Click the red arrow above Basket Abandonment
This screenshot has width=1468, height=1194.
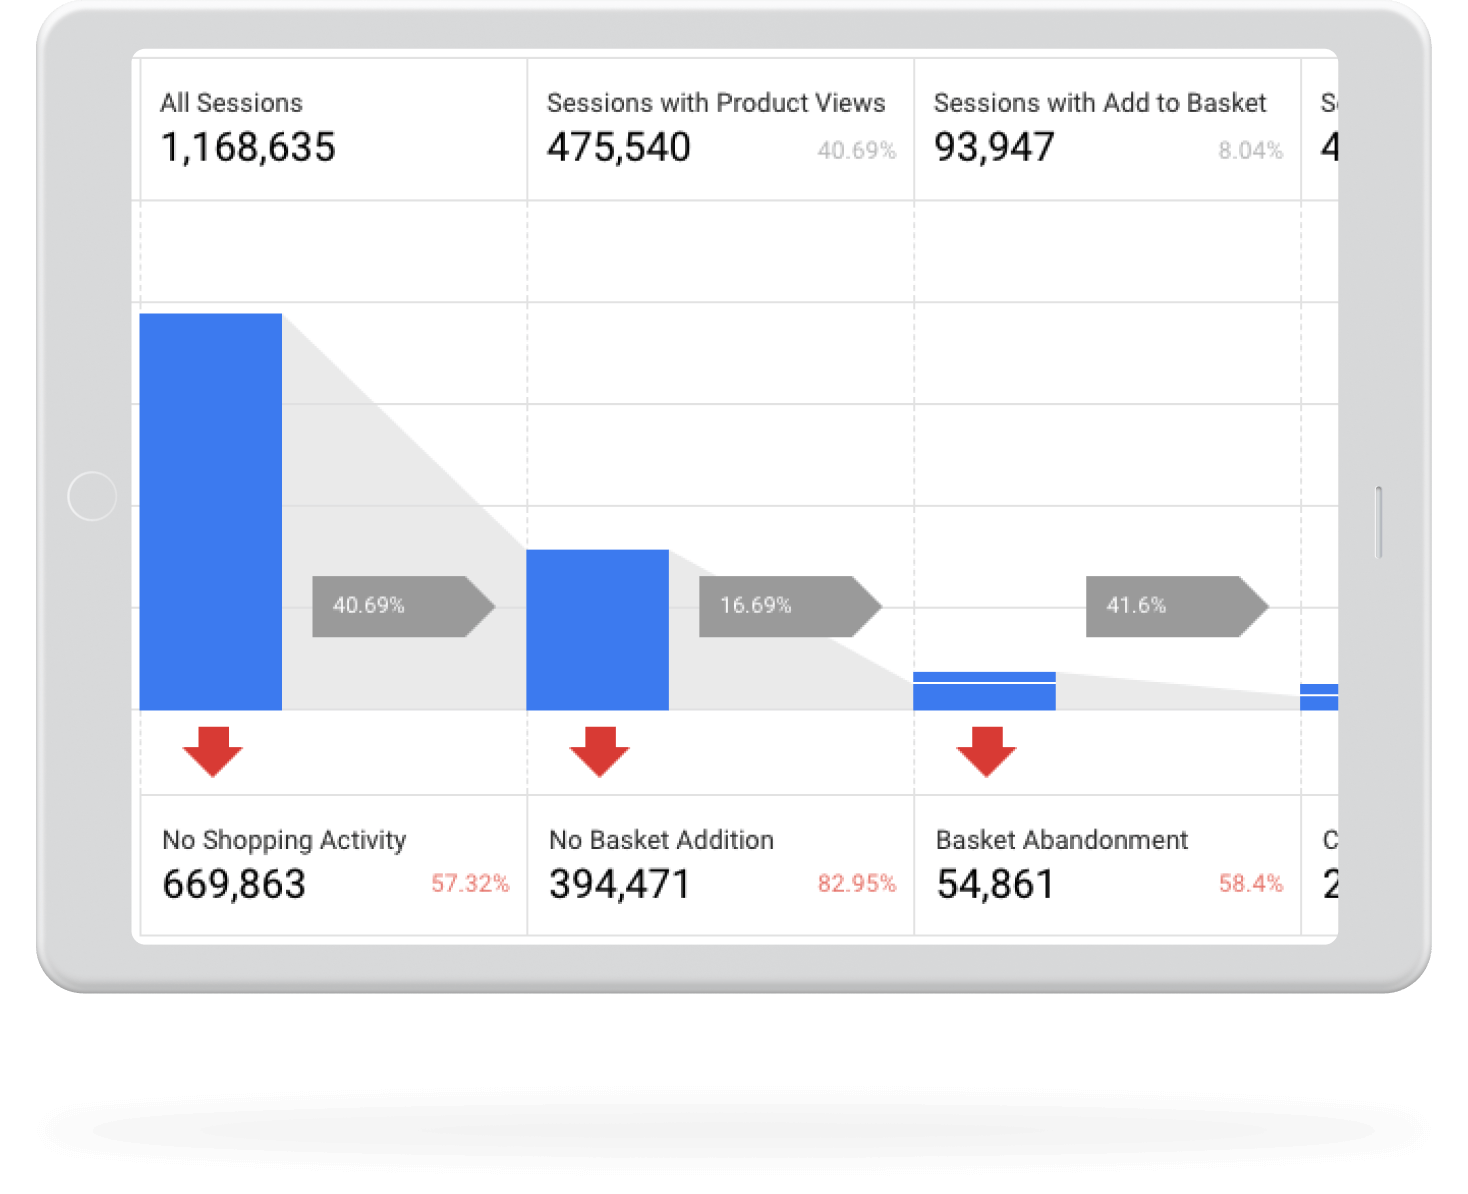[986, 751]
